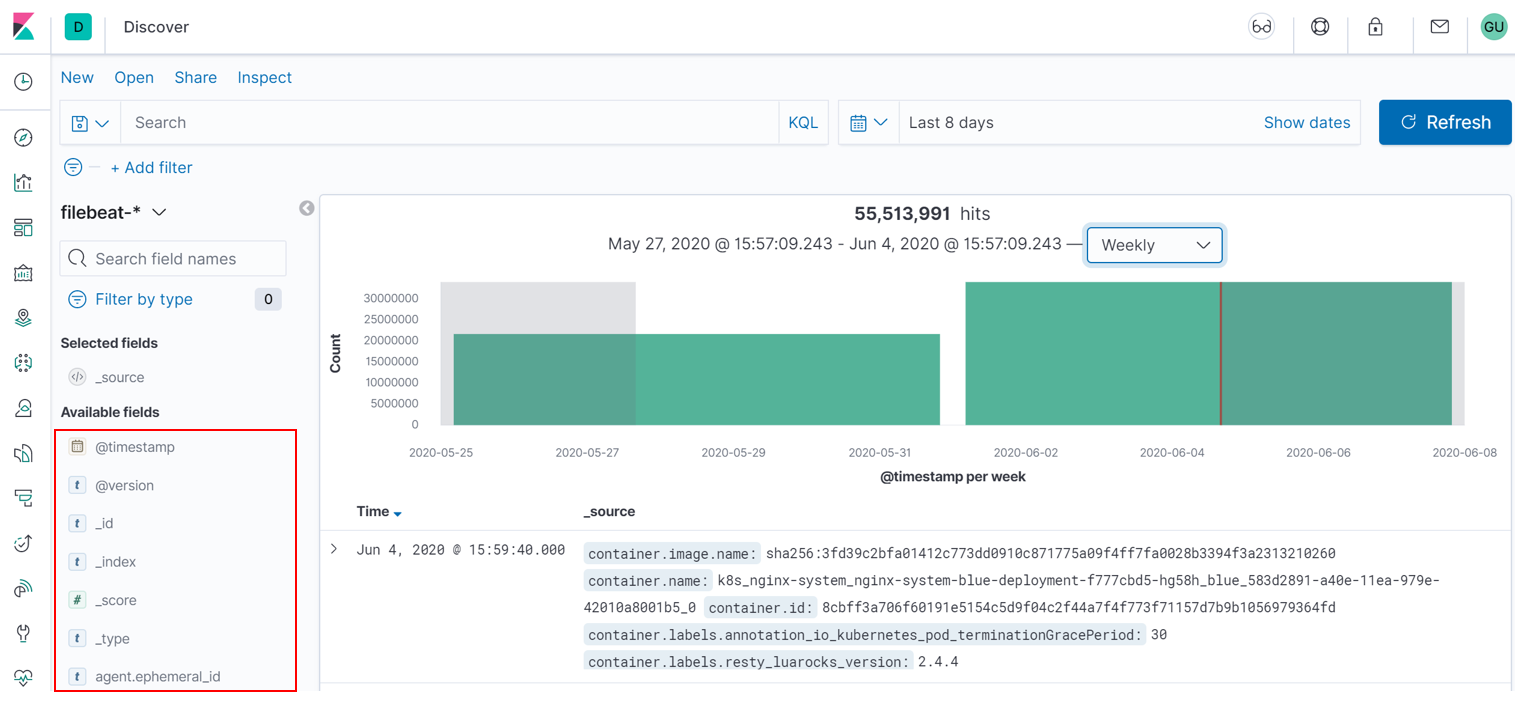
Task: Change index pattern filebeat-* dropdown
Action: (x=113, y=212)
